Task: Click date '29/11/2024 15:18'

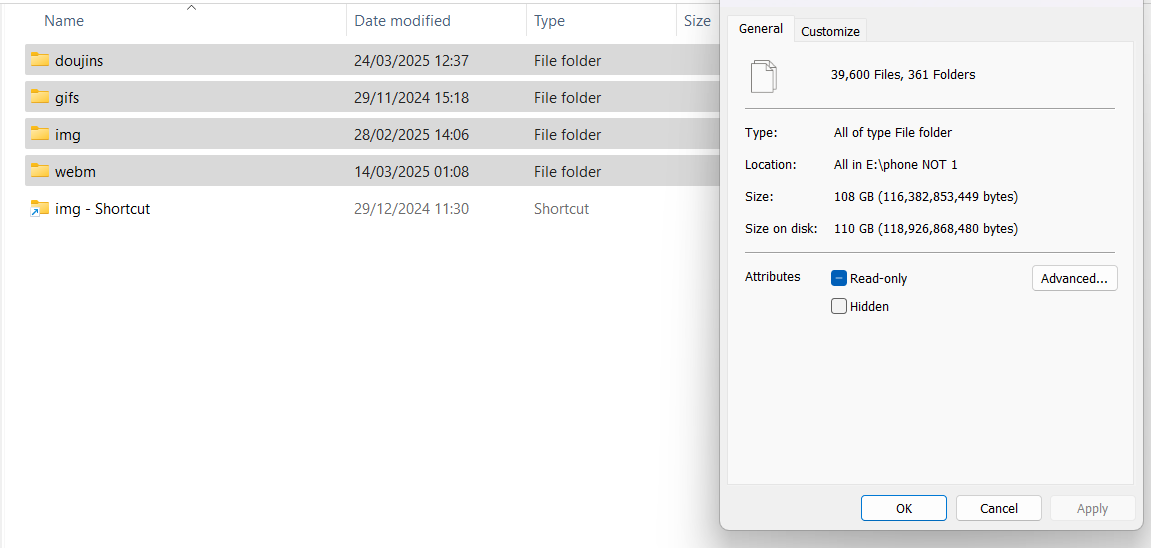Action: (411, 98)
